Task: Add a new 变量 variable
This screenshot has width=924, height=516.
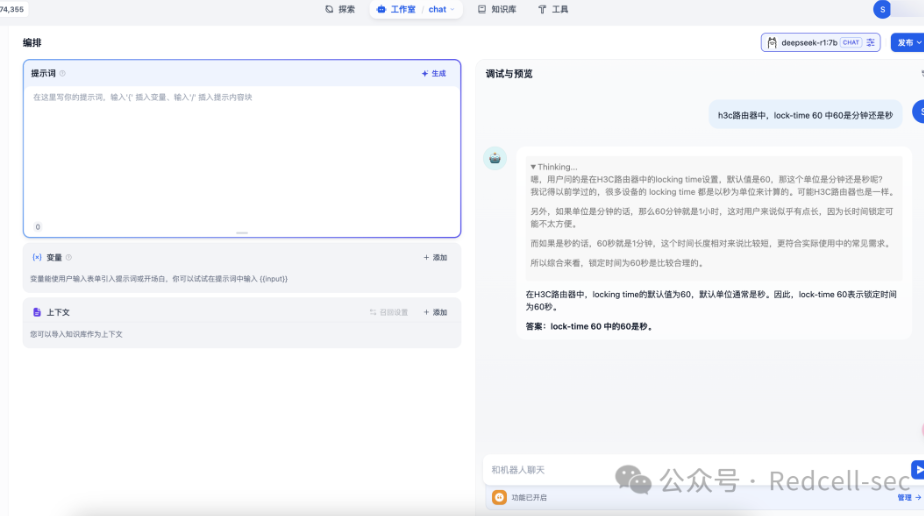Action: [435, 257]
